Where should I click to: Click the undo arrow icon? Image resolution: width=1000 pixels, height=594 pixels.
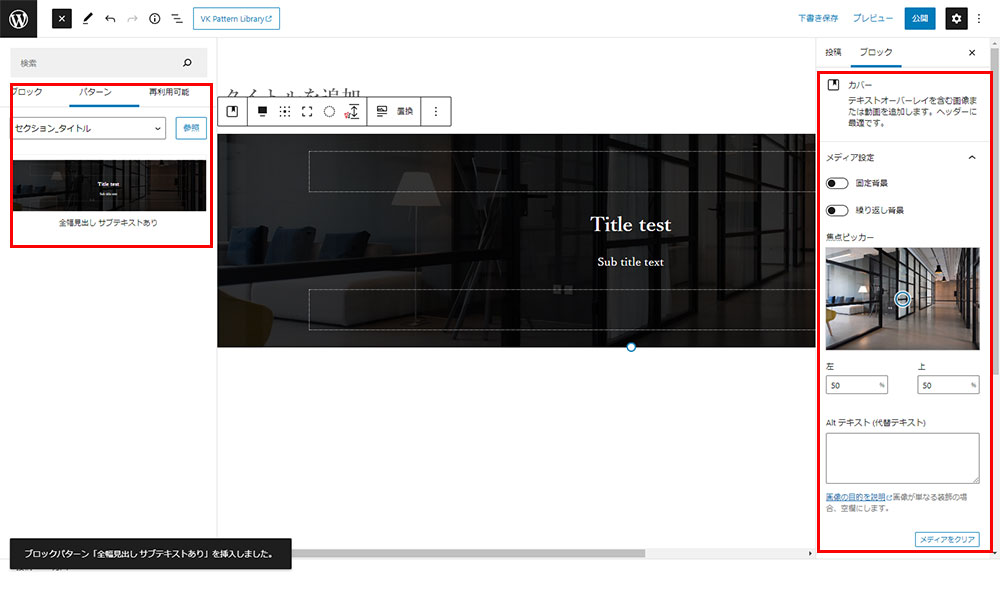(110, 18)
